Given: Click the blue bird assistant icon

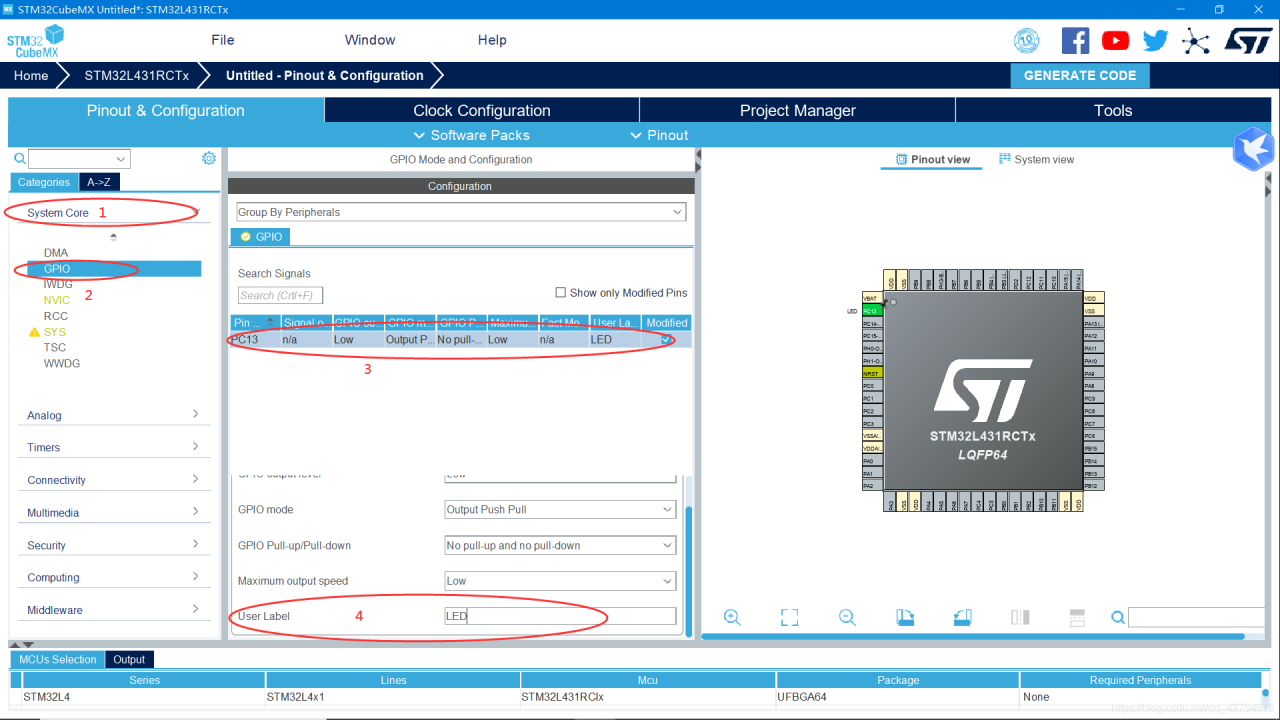Looking at the screenshot, I should point(1253,149).
